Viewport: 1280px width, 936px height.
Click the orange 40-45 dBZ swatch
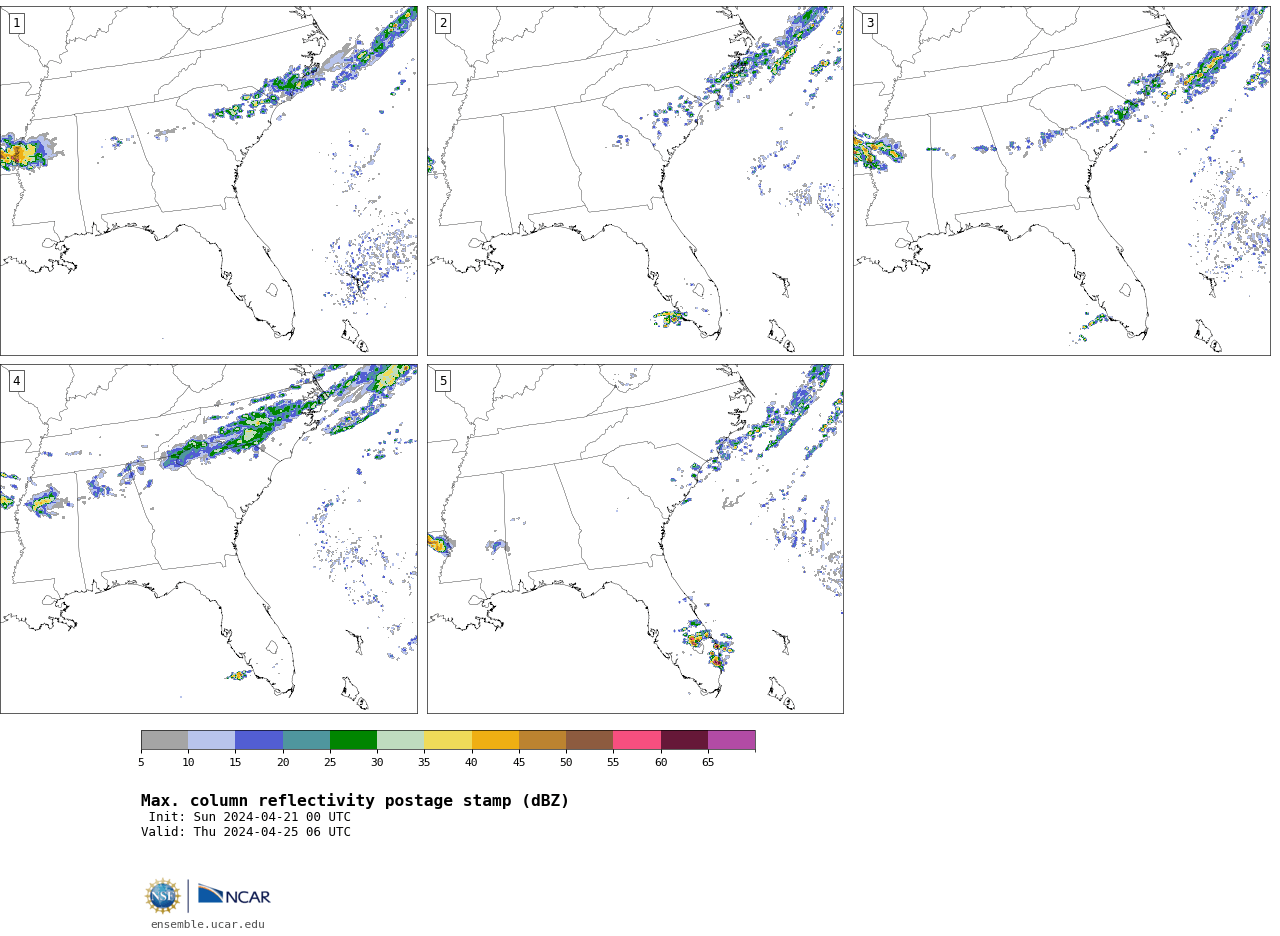pos(495,740)
